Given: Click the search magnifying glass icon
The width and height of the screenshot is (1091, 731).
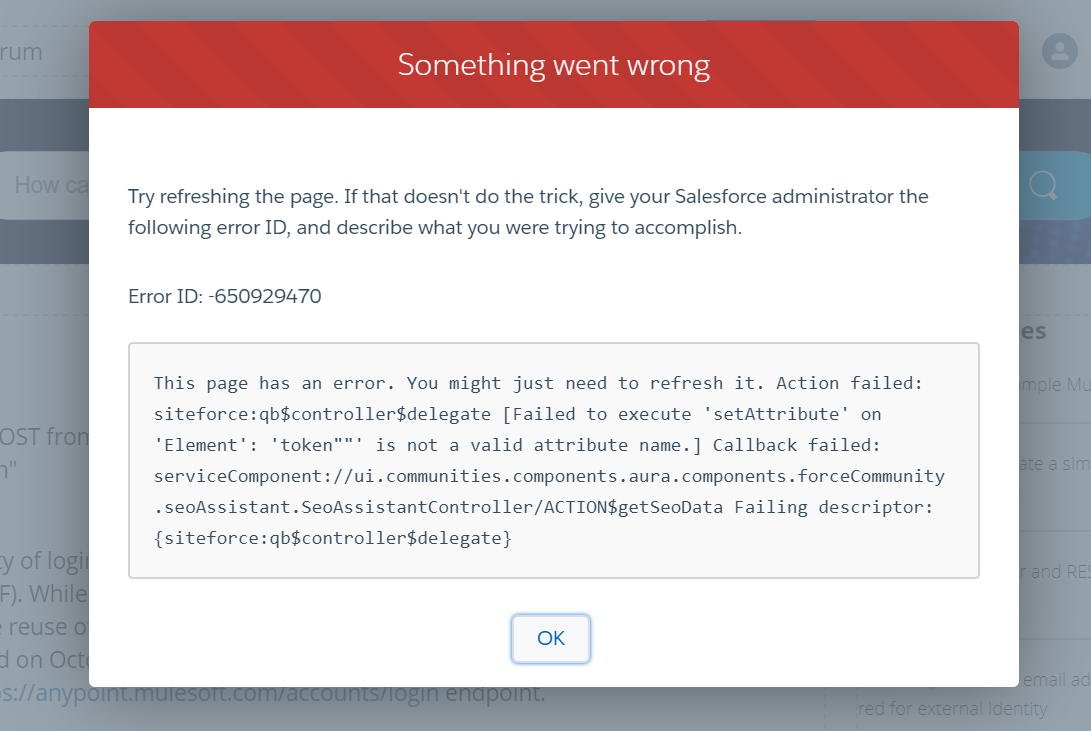Looking at the screenshot, I should tap(1044, 184).
